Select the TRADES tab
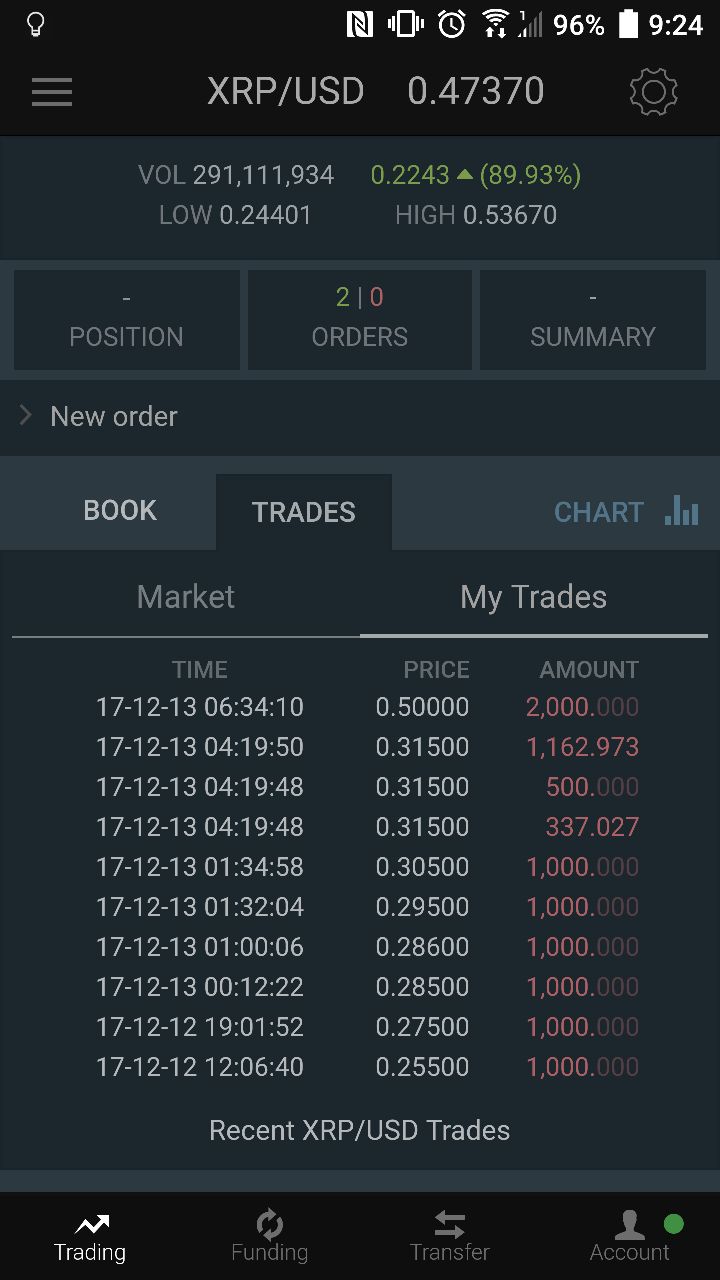The image size is (720, 1280). point(304,512)
